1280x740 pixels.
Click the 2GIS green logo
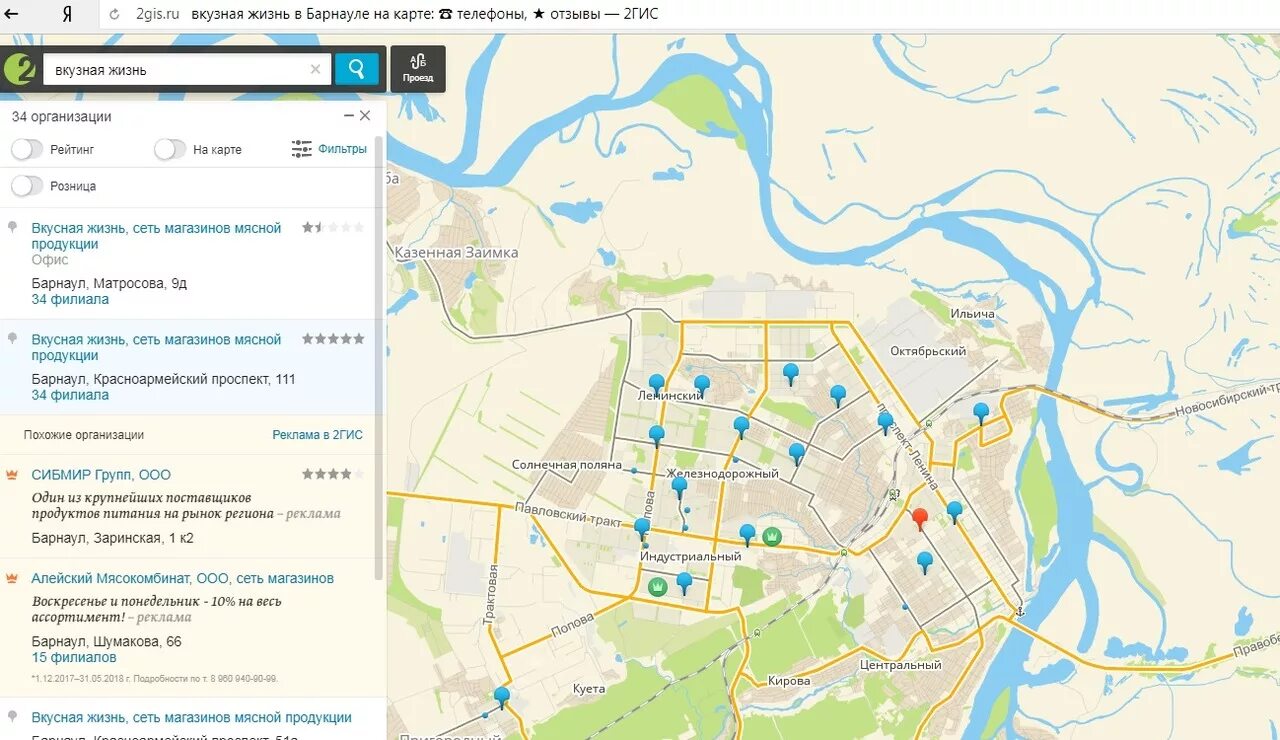click(x=20, y=69)
